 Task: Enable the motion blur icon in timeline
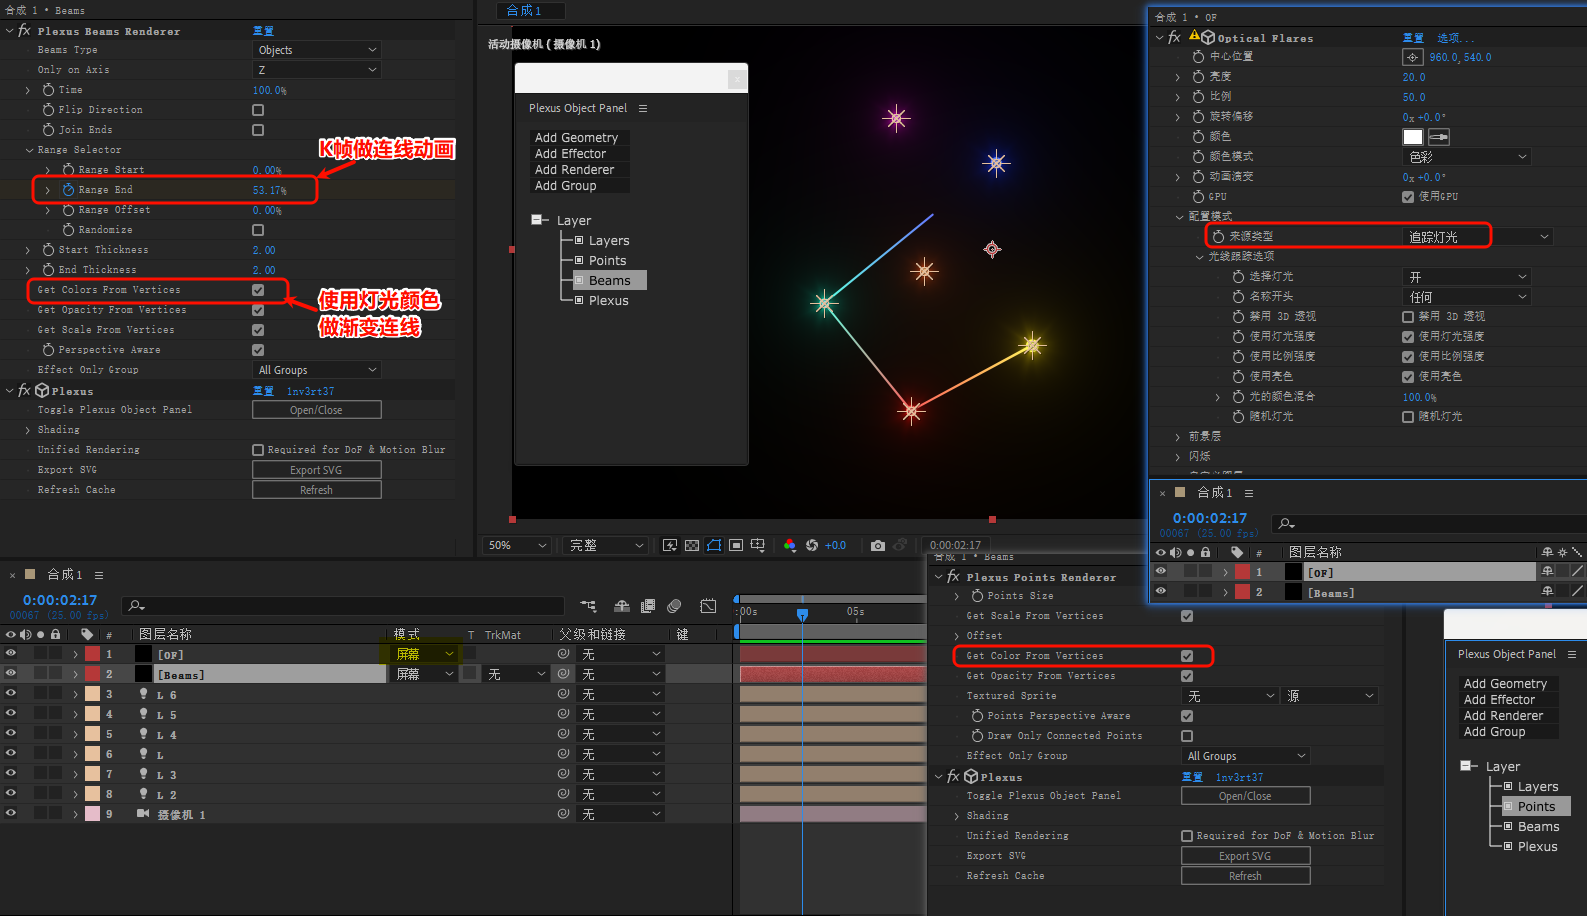674,606
